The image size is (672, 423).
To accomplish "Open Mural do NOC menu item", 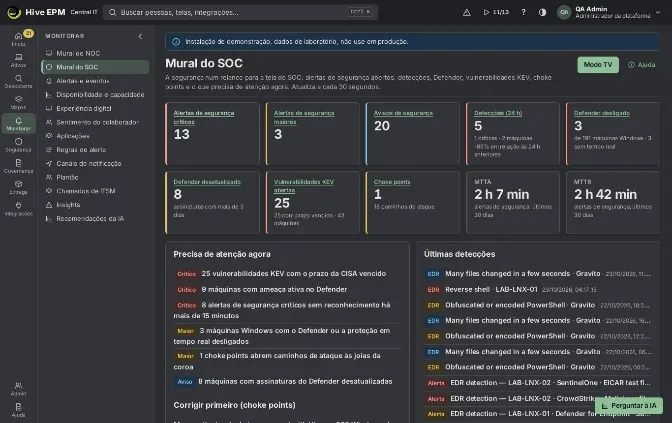I will click(x=95, y=53).
